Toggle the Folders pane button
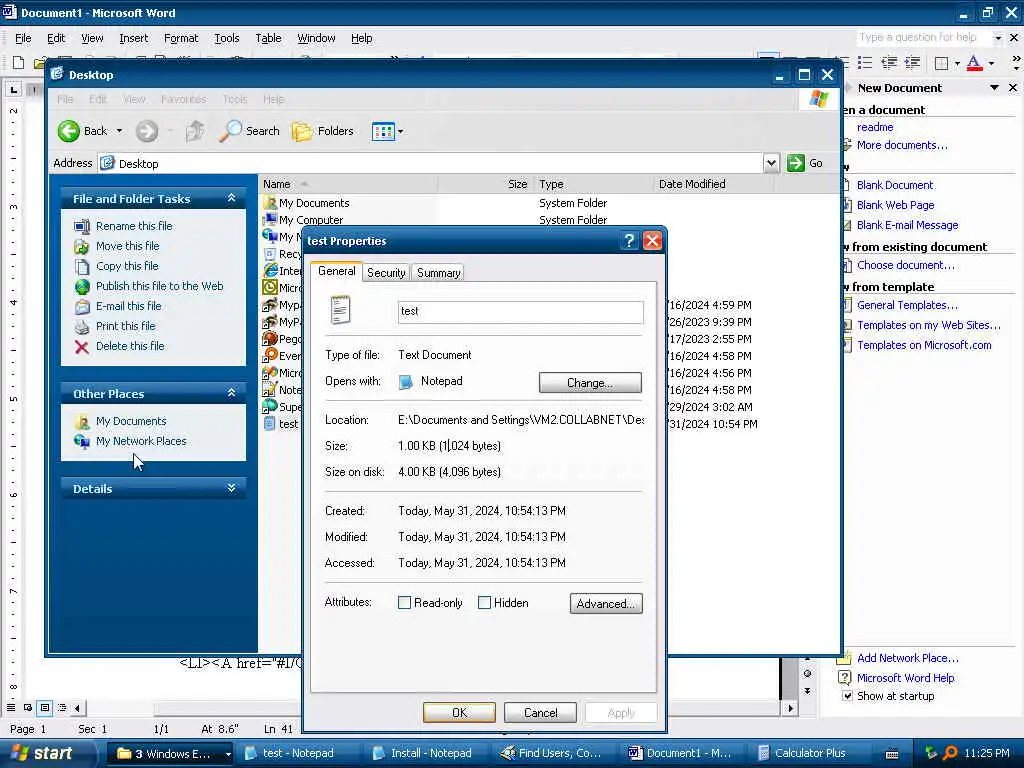Viewport: 1024px width, 768px height. pos(323,131)
